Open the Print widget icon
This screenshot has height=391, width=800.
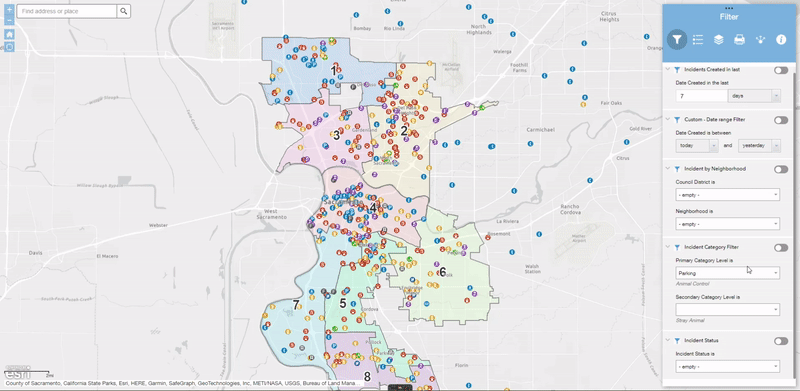(x=739, y=39)
